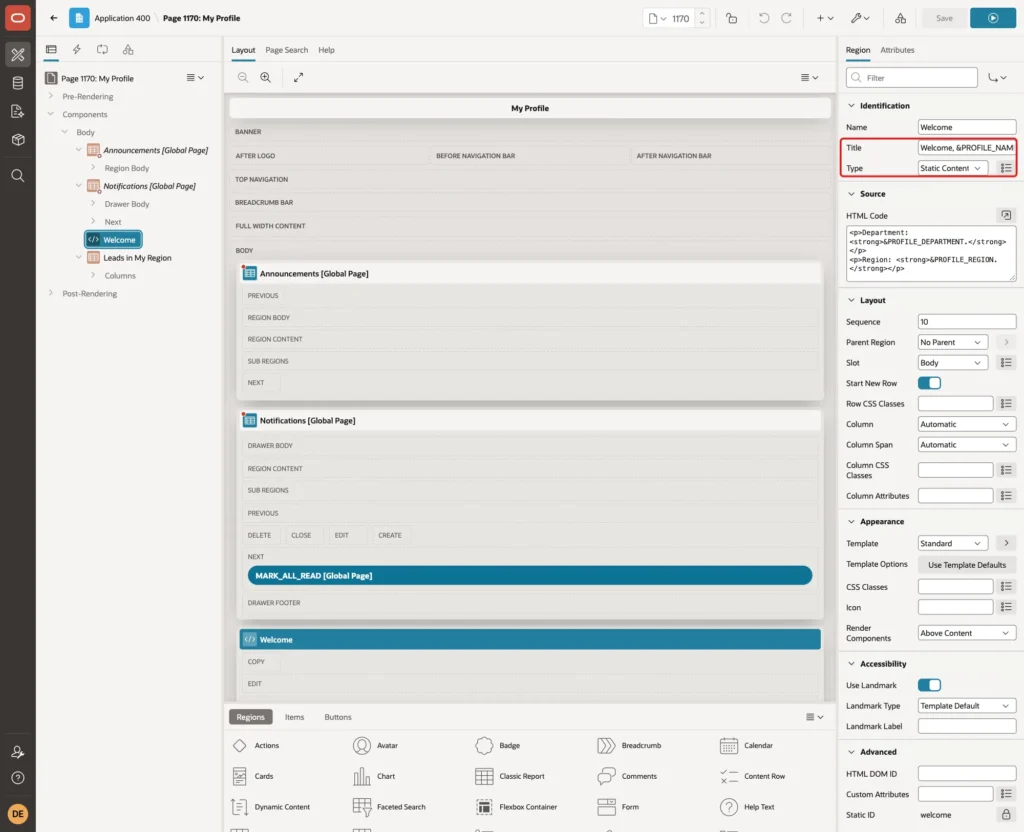The width and height of the screenshot is (1024, 832).
Task: Switch to the Page Search tab
Action: coord(287,50)
